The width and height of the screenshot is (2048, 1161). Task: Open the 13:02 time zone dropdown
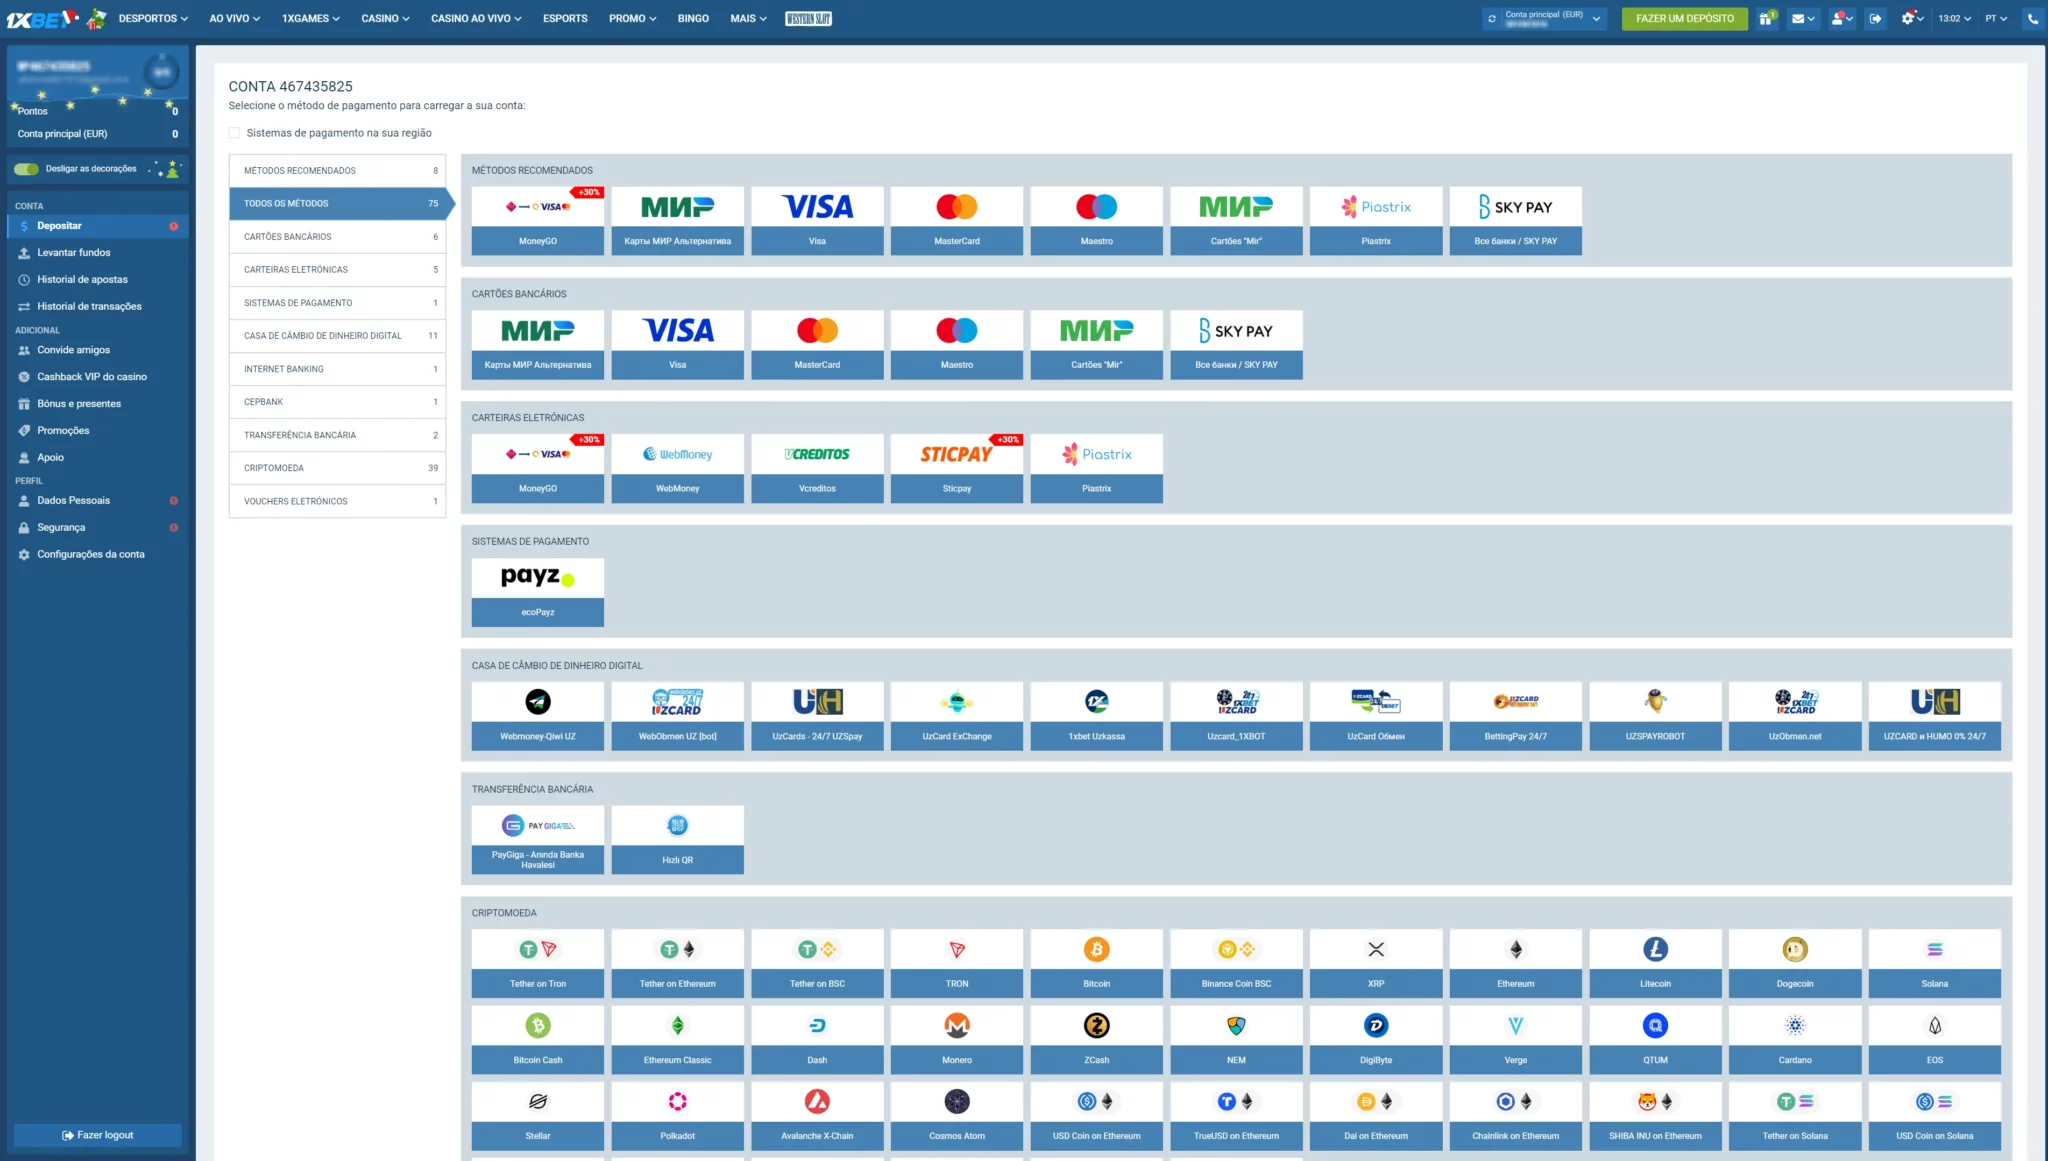click(x=1954, y=18)
